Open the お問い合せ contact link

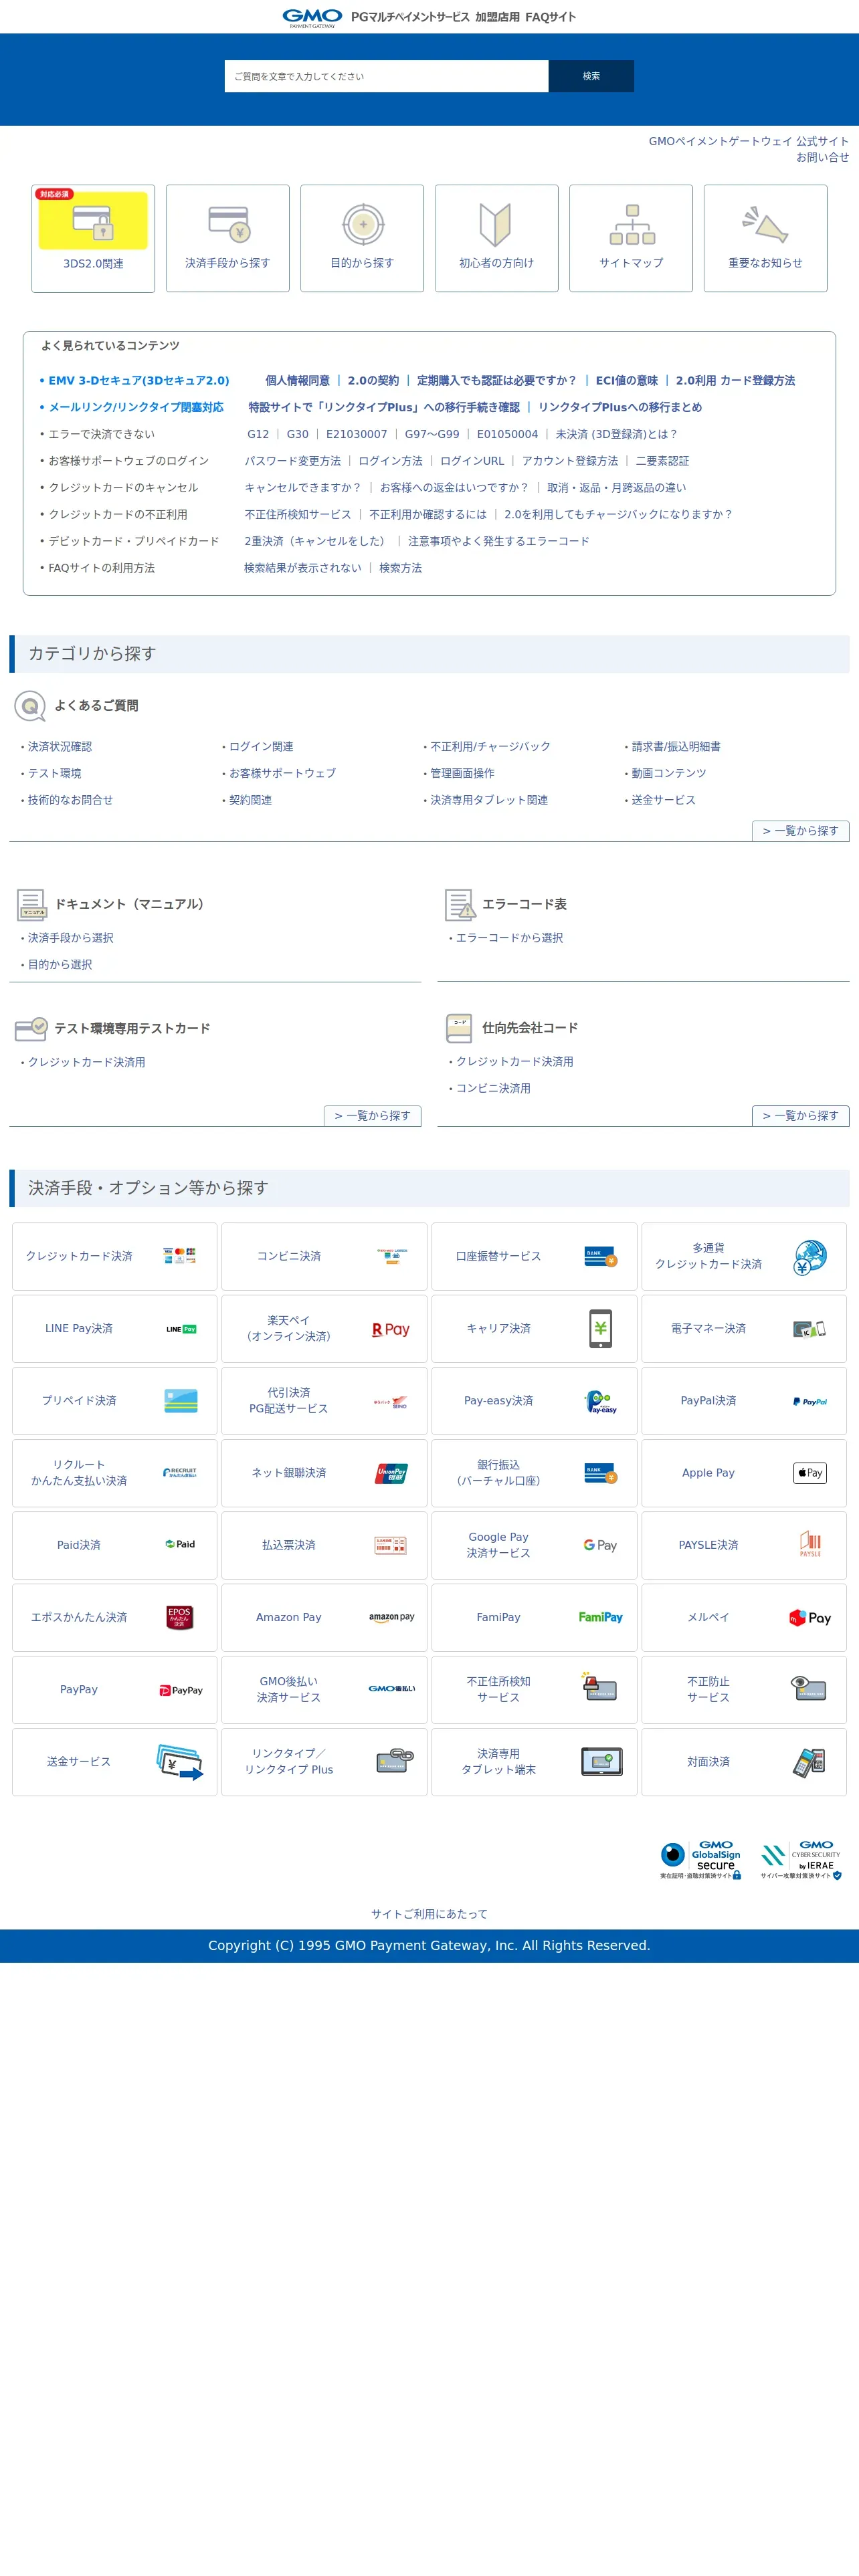(822, 157)
